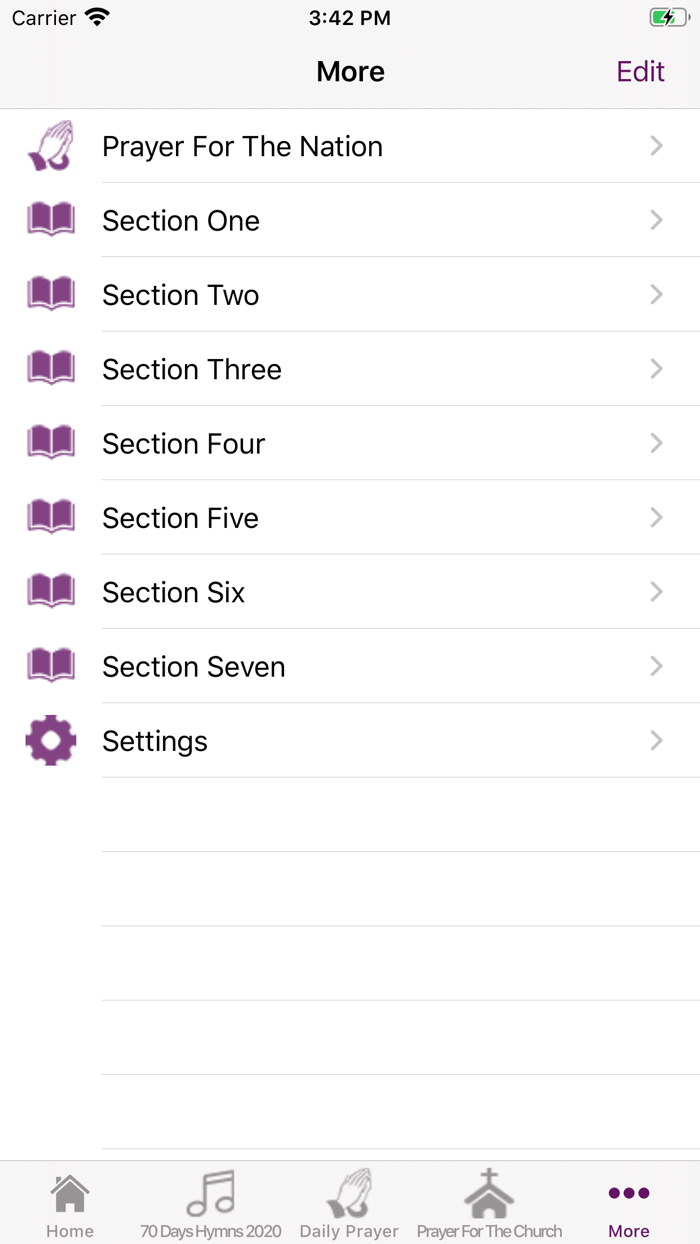Tap the book icon next to Section Six
Image resolution: width=700 pixels, height=1244 pixels.
tap(50, 592)
